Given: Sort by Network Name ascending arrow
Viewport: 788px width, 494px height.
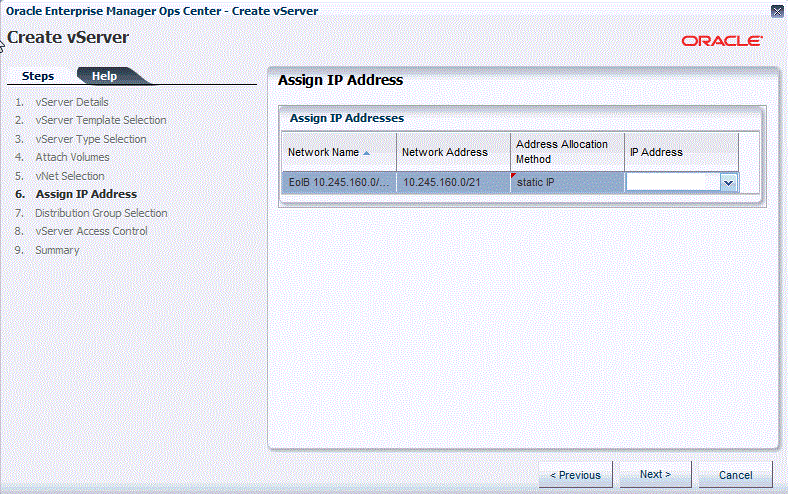Looking at the screenshot, I should click(366, 153).
